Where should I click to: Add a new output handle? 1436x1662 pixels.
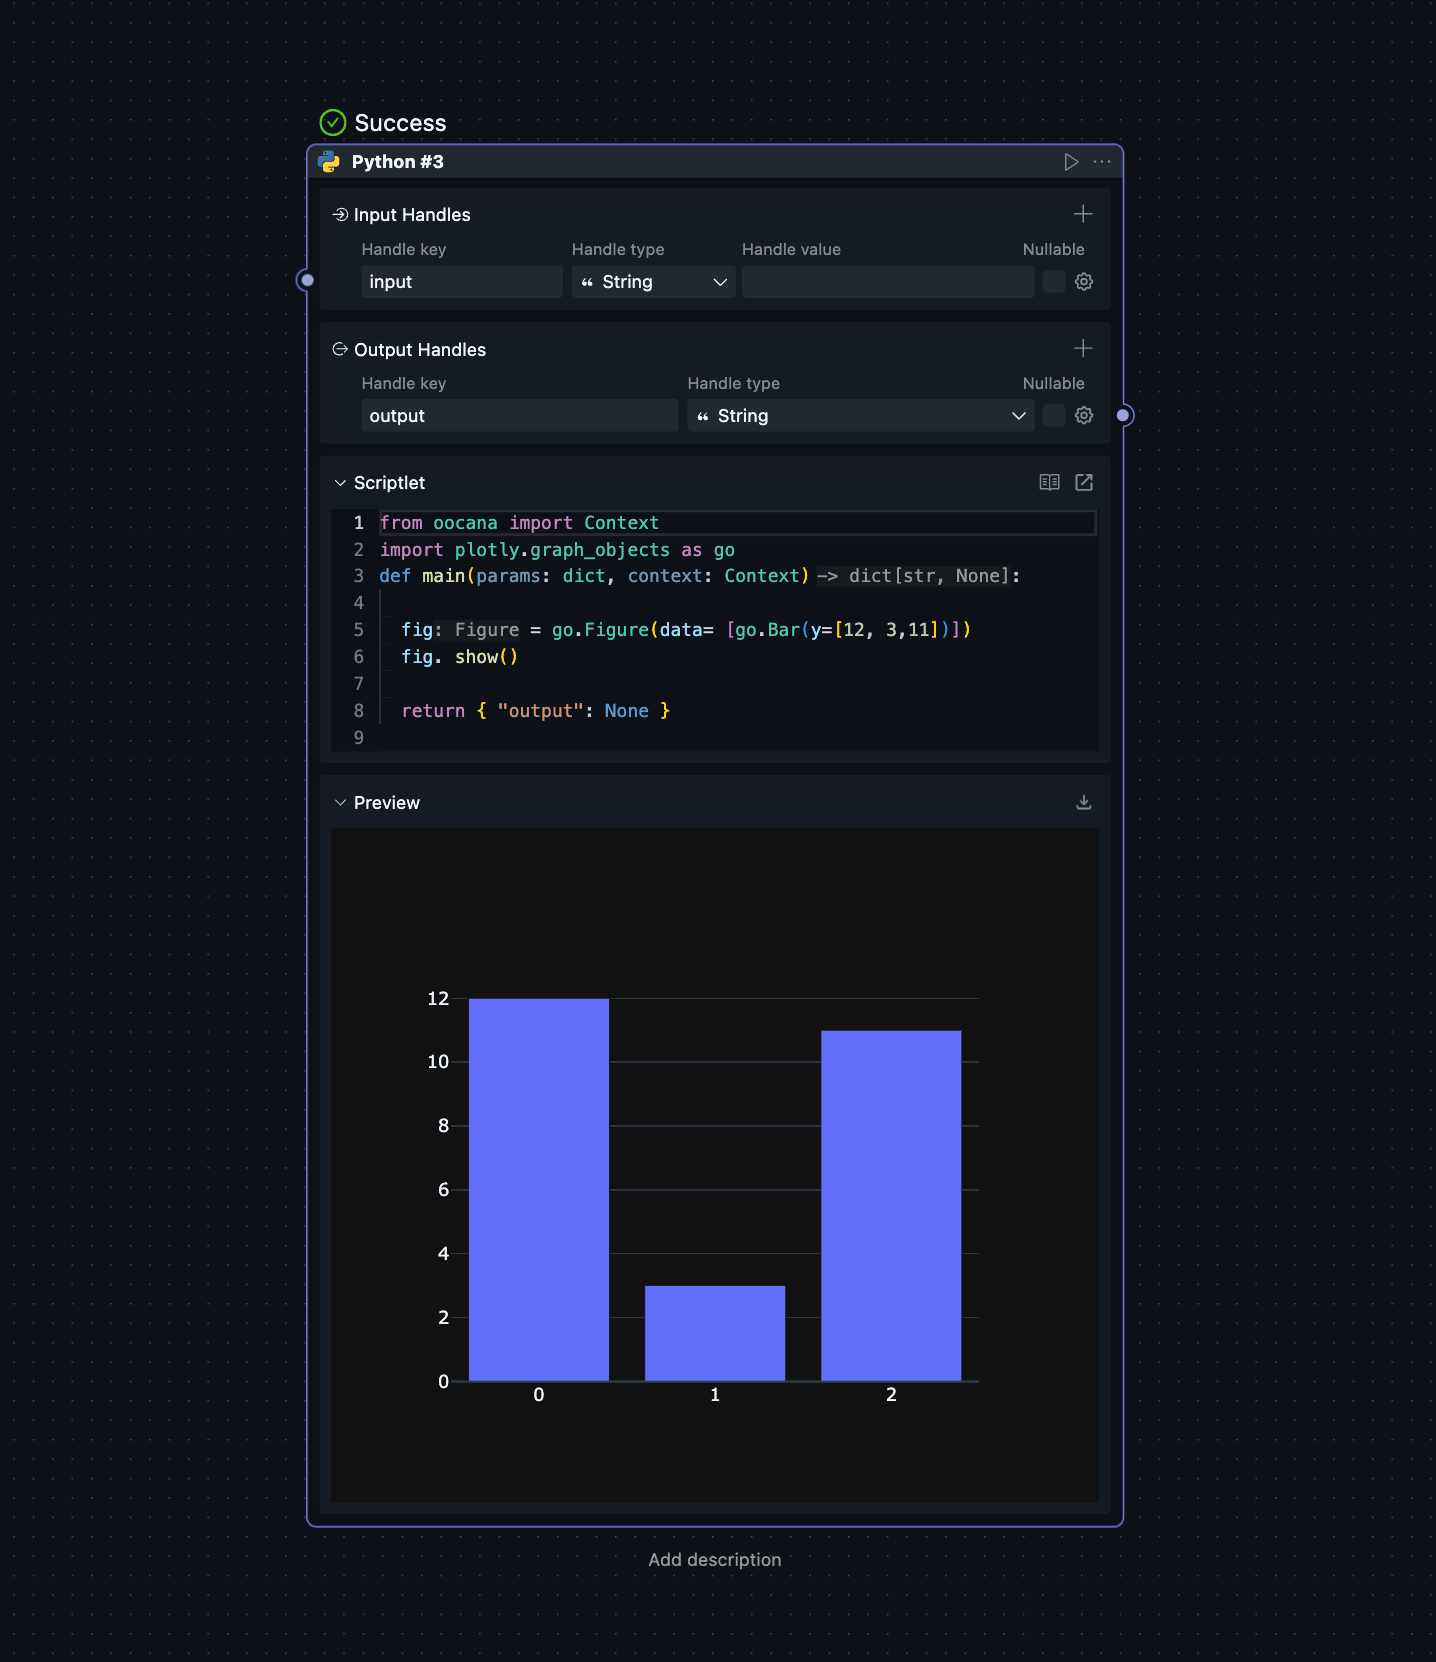1083,348
